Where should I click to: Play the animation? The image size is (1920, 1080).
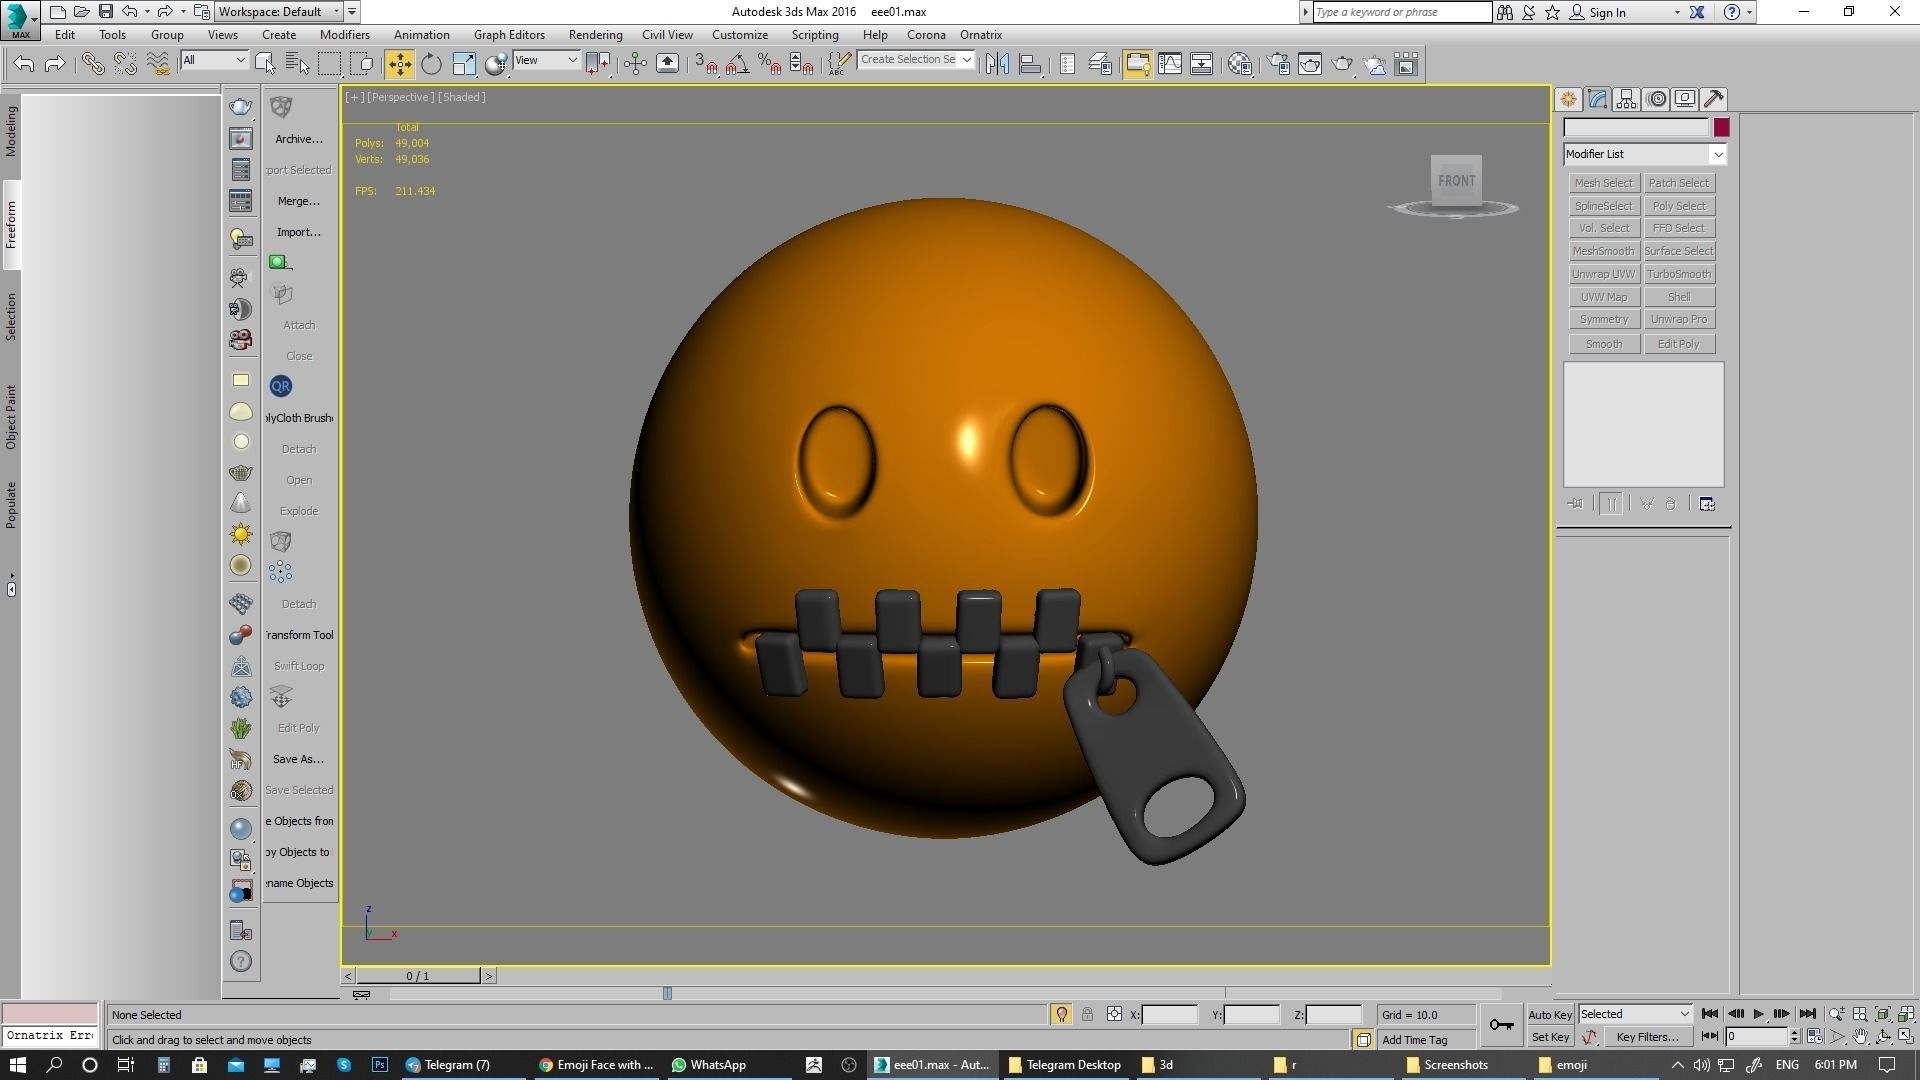pyautogui.click(x=1758, y=1014)
